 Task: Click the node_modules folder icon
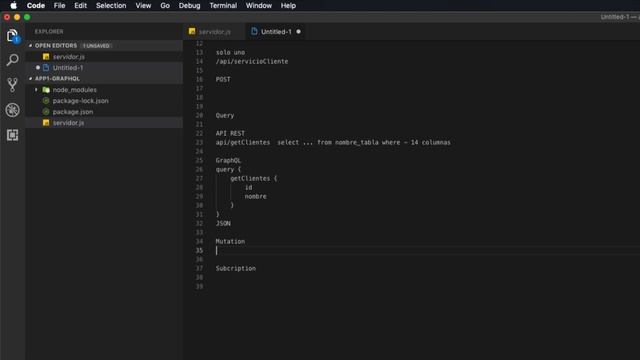tap(46, 90)
